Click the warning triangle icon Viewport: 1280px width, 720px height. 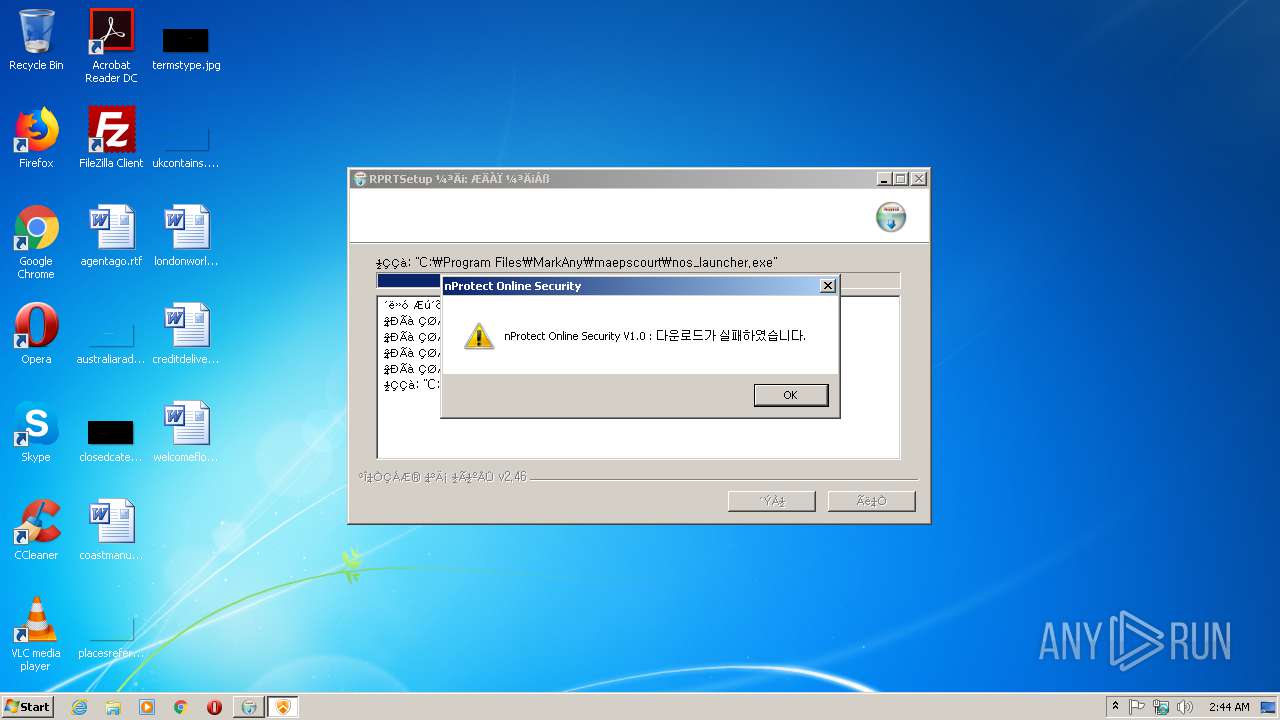(479, 336)
